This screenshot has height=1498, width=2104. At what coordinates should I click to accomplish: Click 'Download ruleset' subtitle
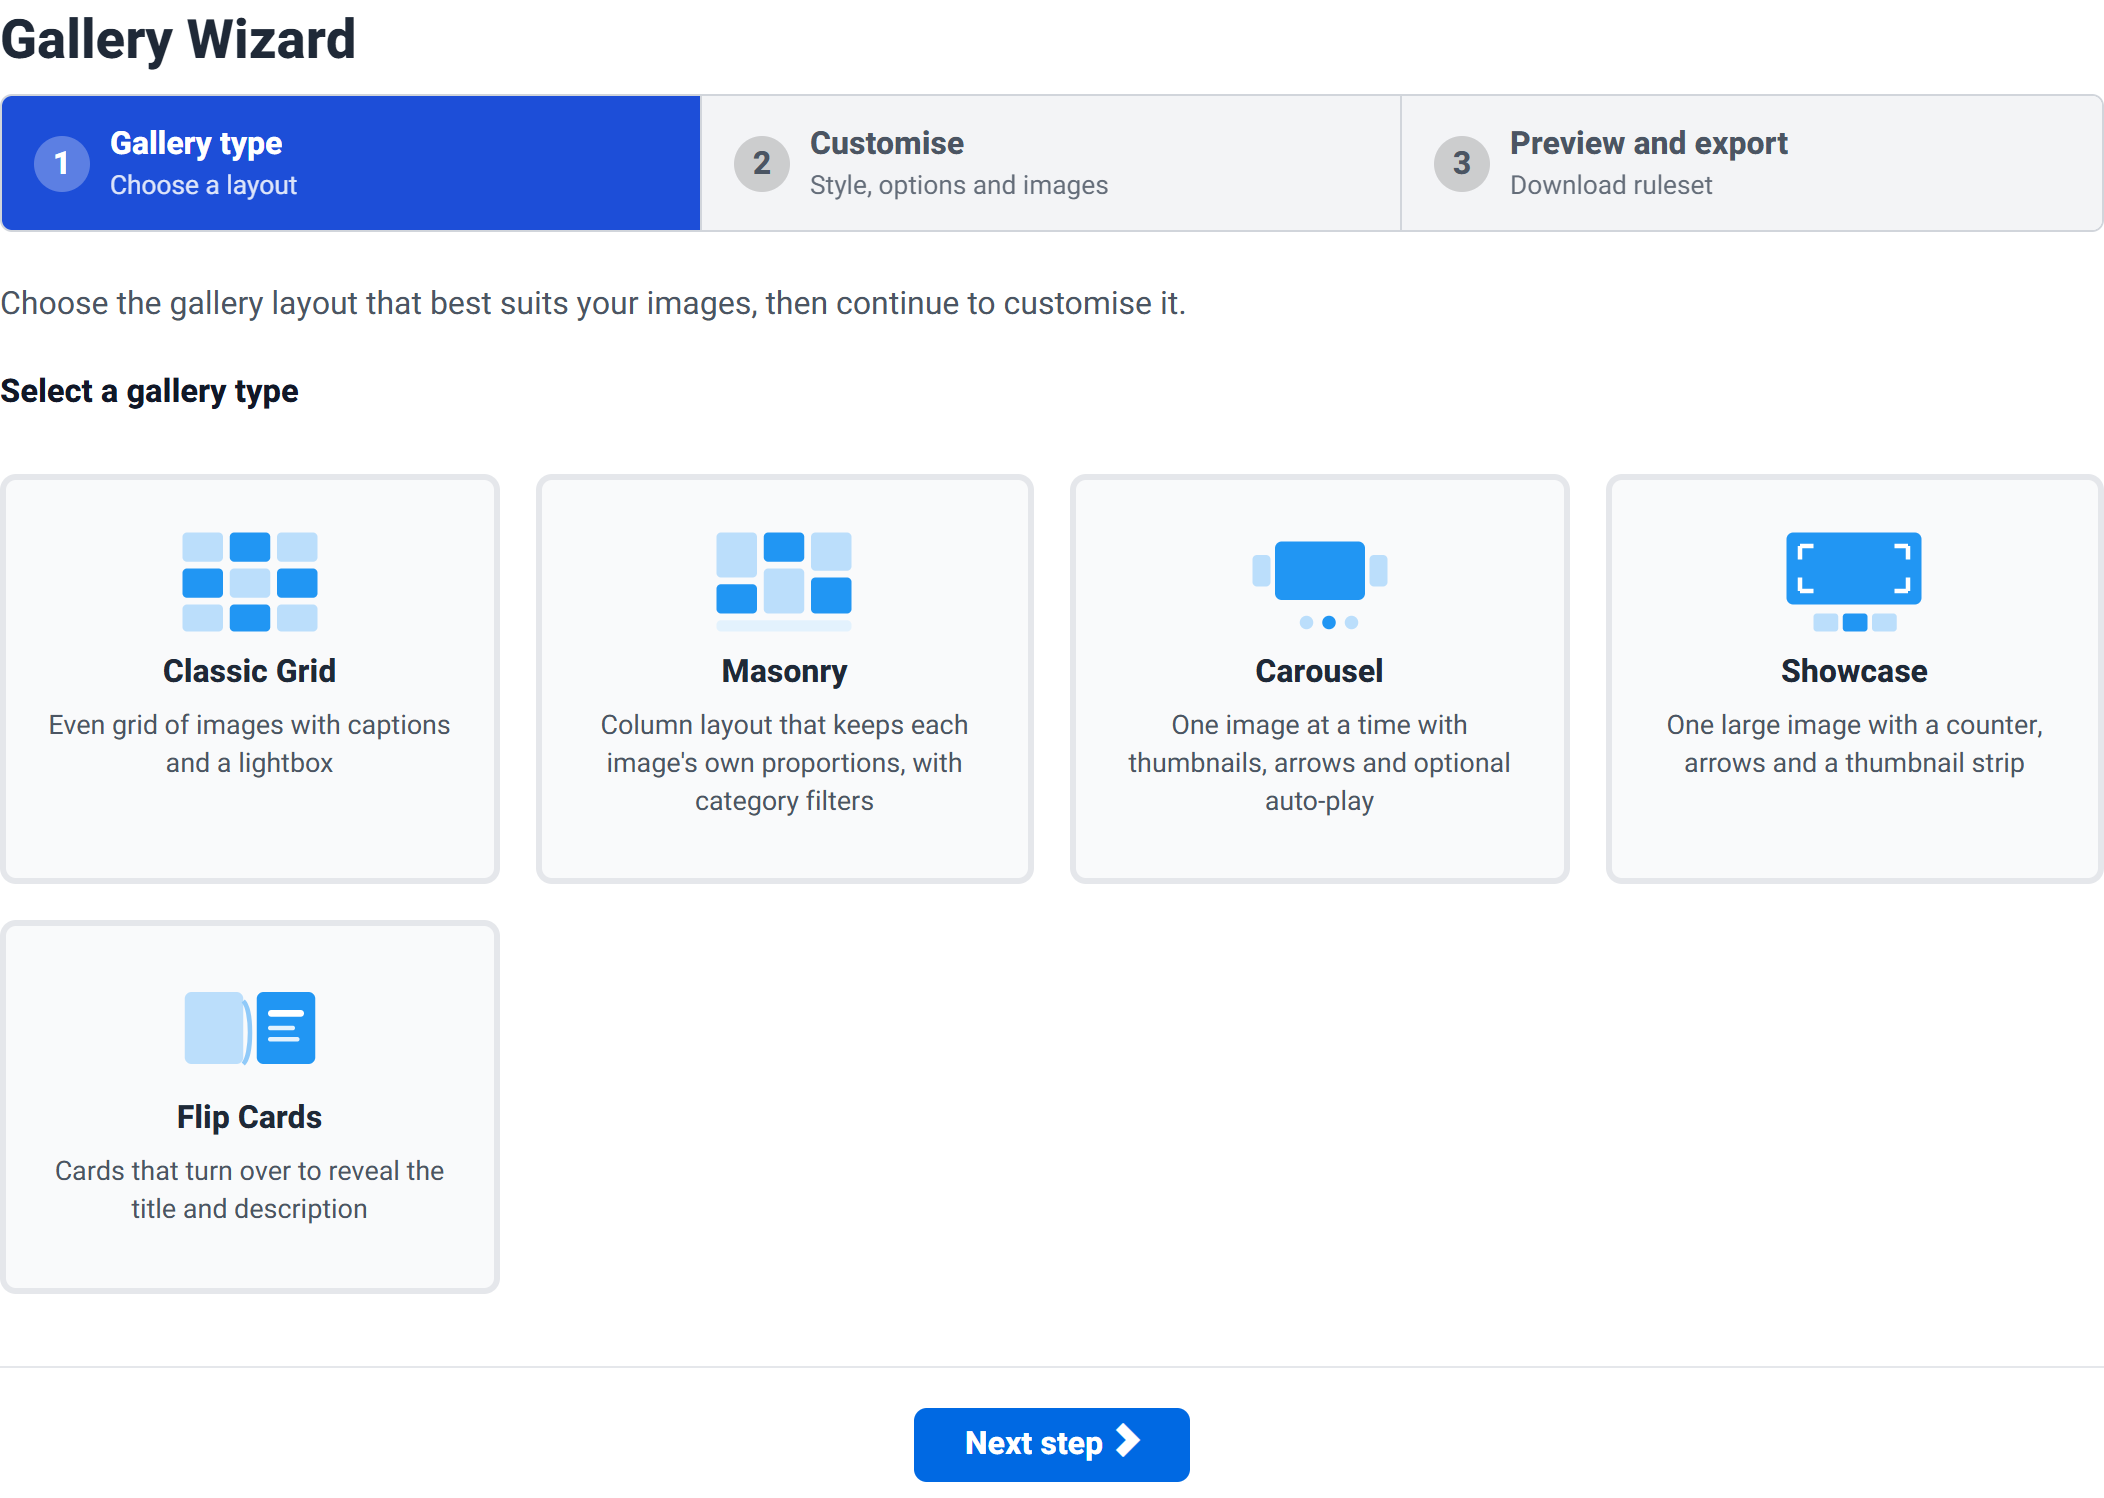click(x=1611, y=185)
